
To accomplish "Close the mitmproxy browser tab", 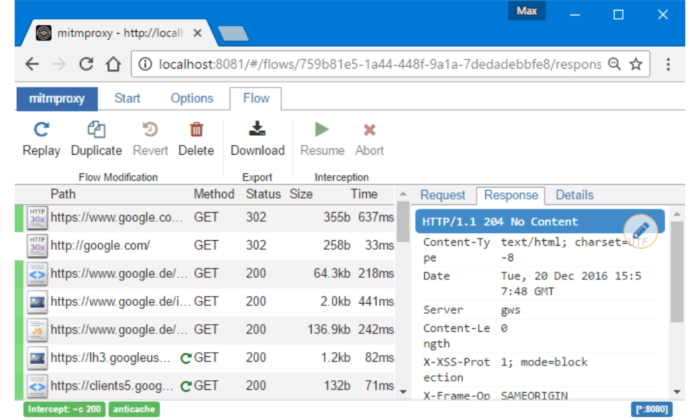I will pyautogui.click(x=198, y=33).
